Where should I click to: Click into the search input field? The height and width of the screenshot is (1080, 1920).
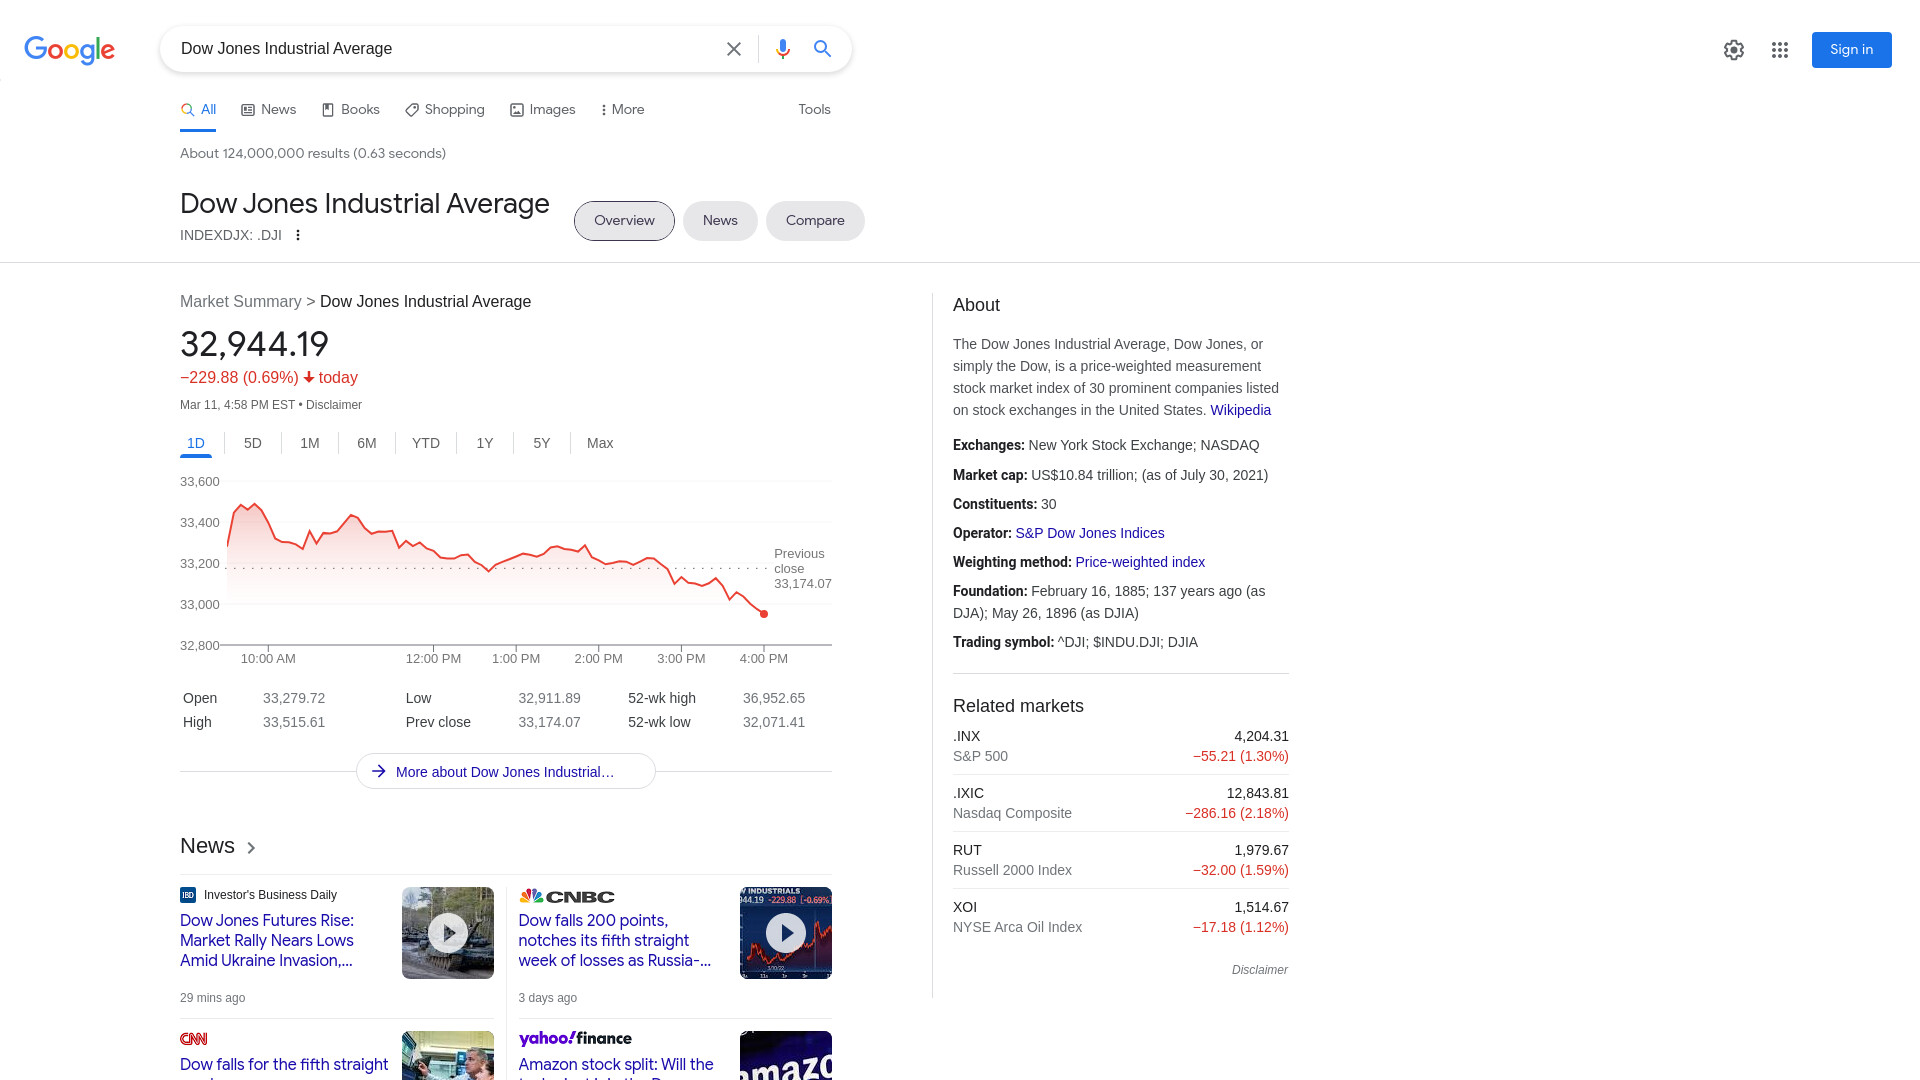coord(445,49)
